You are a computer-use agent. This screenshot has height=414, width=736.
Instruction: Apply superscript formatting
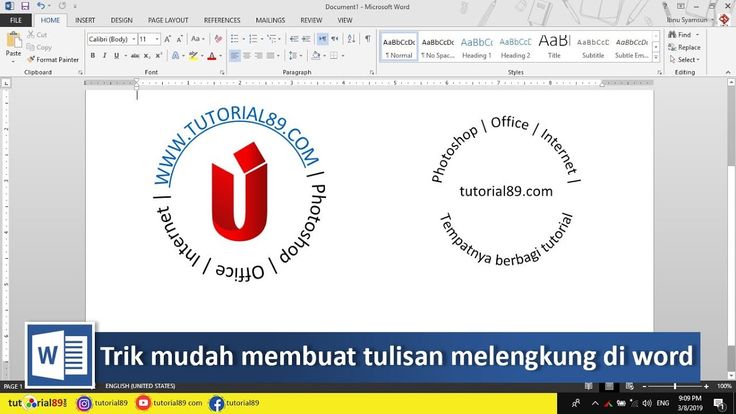pos(159,56)
